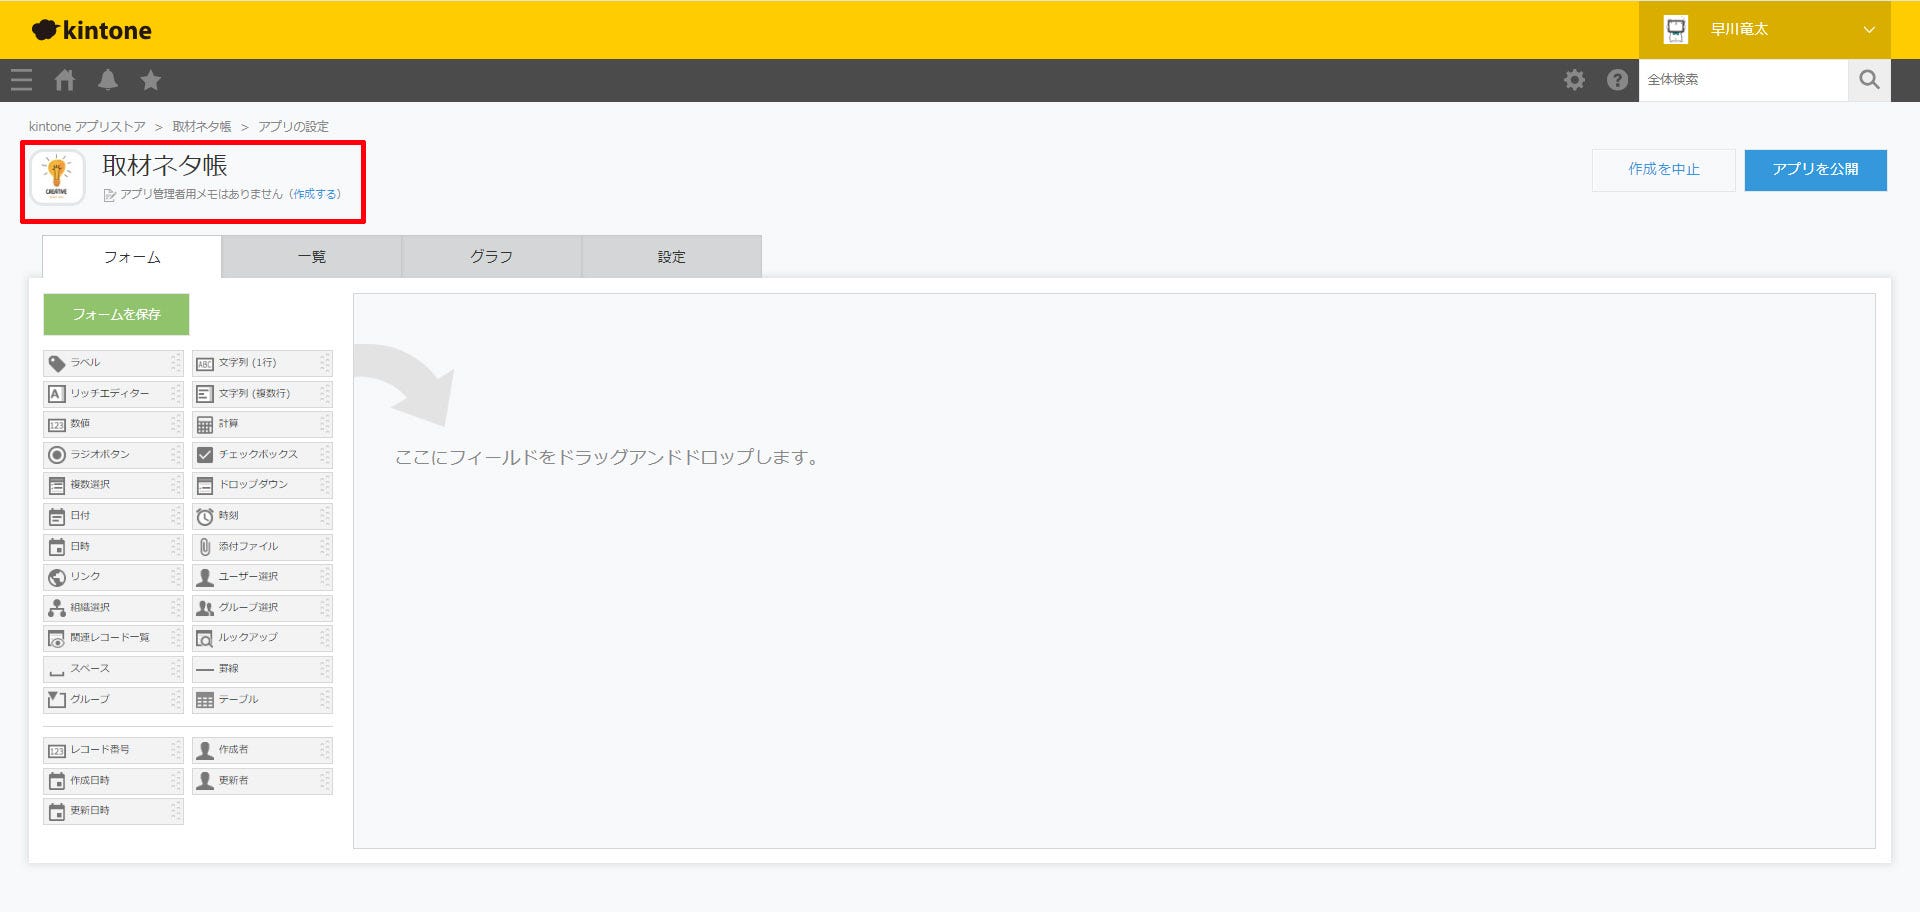Select the レコード番号 field item

113,750
